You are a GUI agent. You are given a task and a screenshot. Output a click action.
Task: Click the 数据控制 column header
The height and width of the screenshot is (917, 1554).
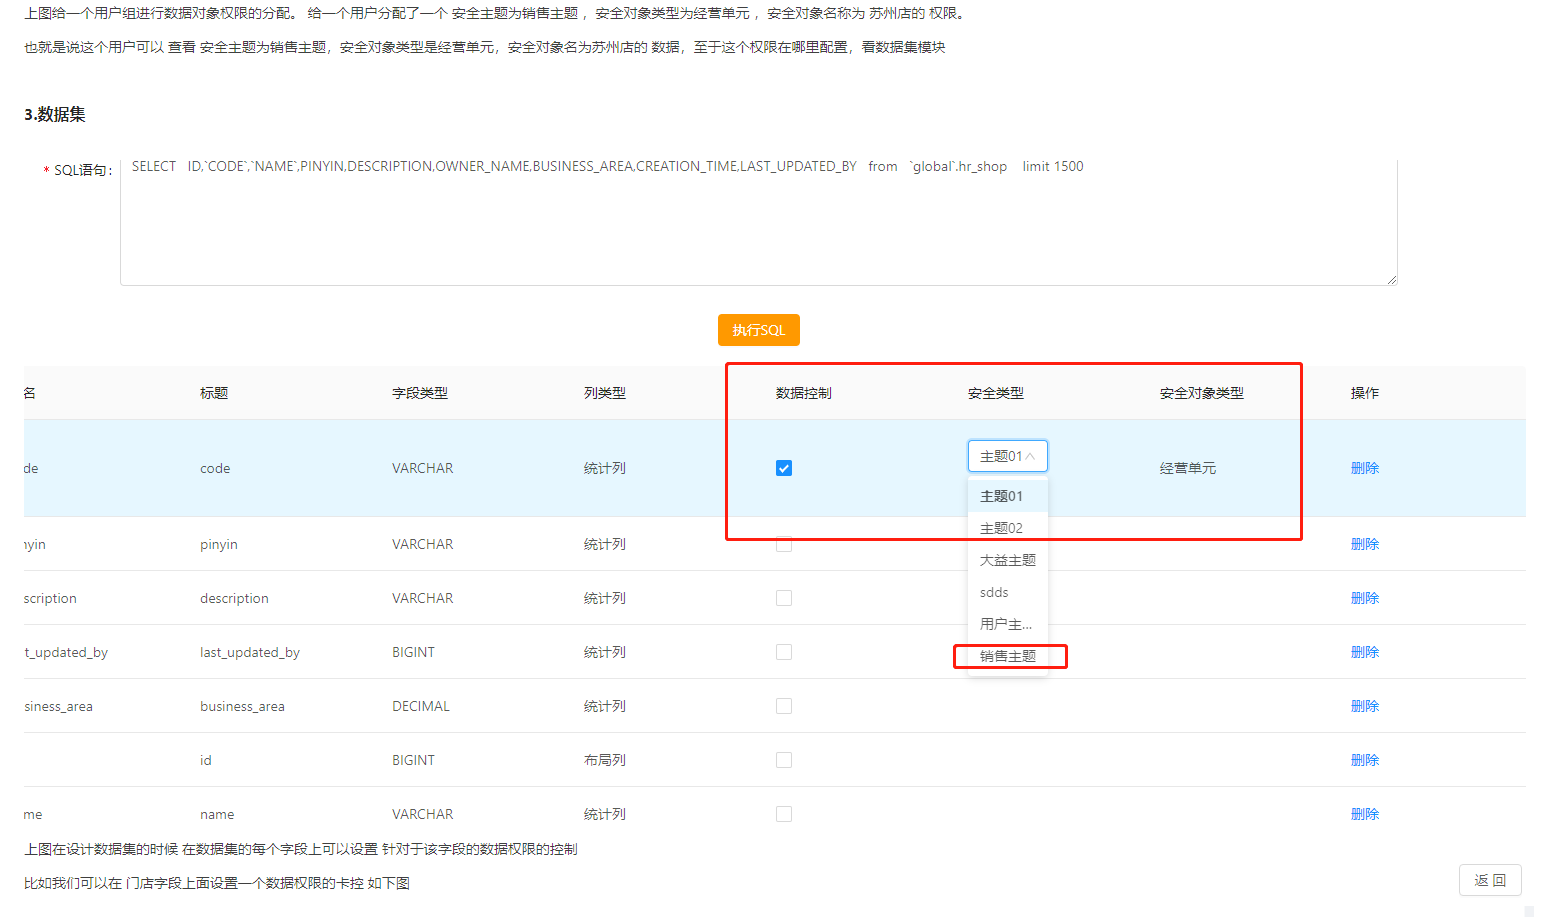point(804,393)
